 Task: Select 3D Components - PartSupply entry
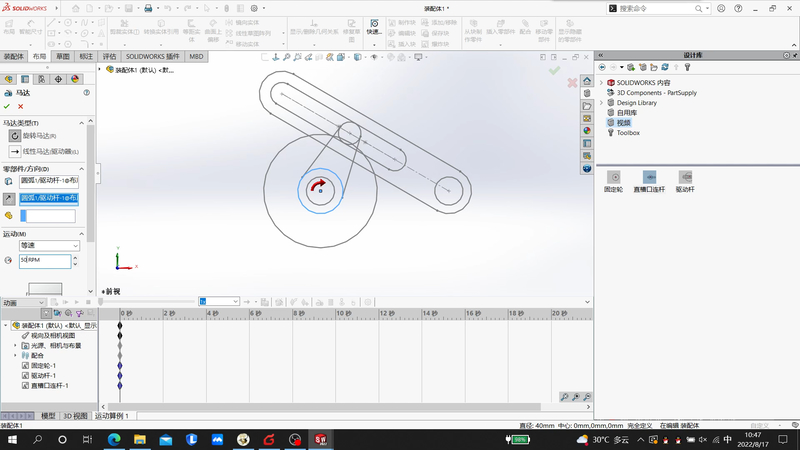coord(657,93)
